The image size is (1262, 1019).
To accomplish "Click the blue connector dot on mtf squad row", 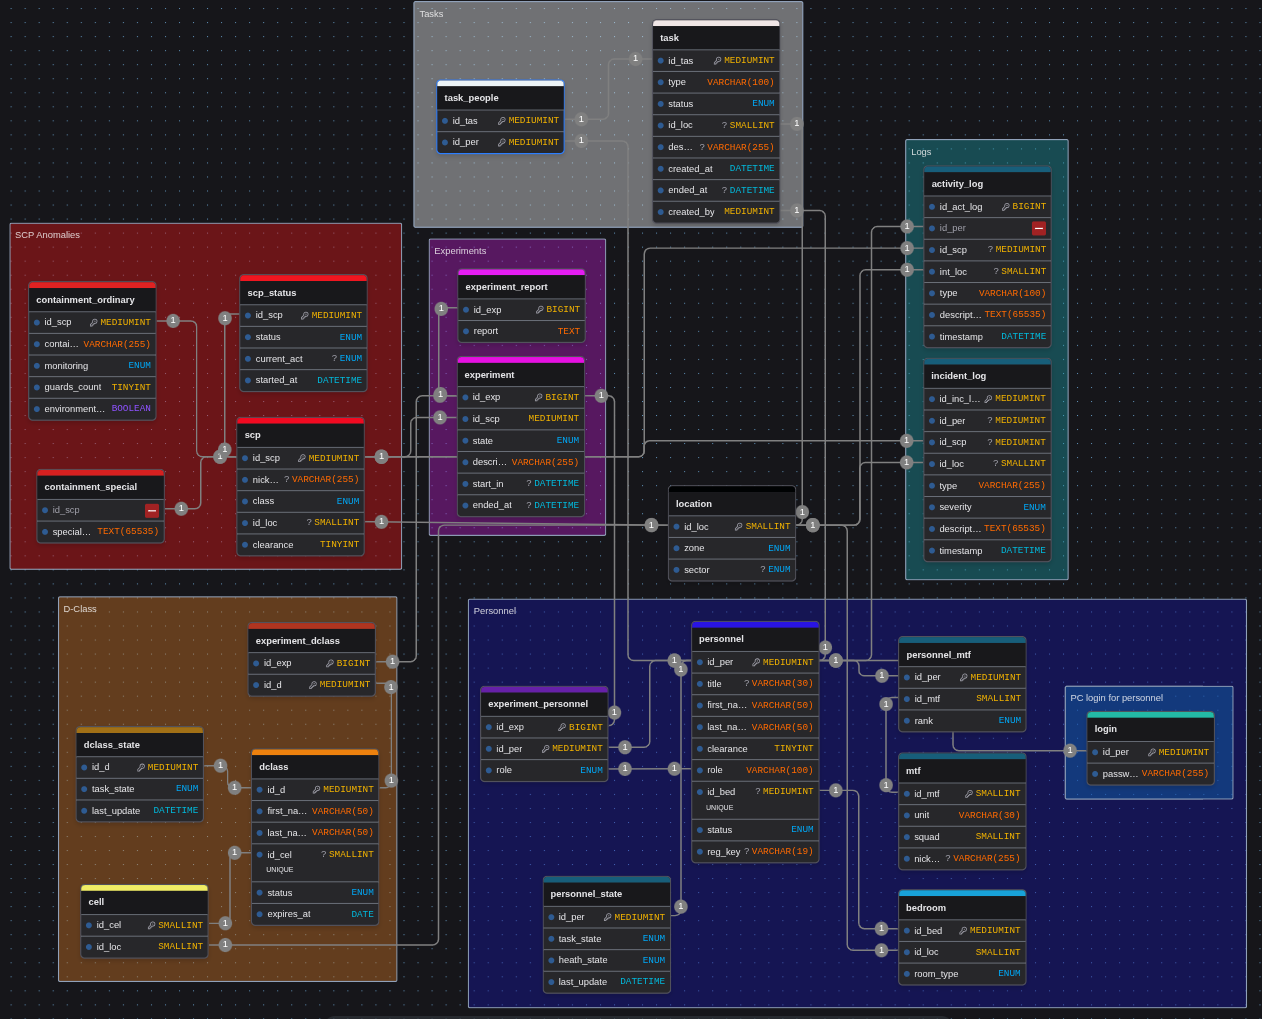I will point(907,837).
